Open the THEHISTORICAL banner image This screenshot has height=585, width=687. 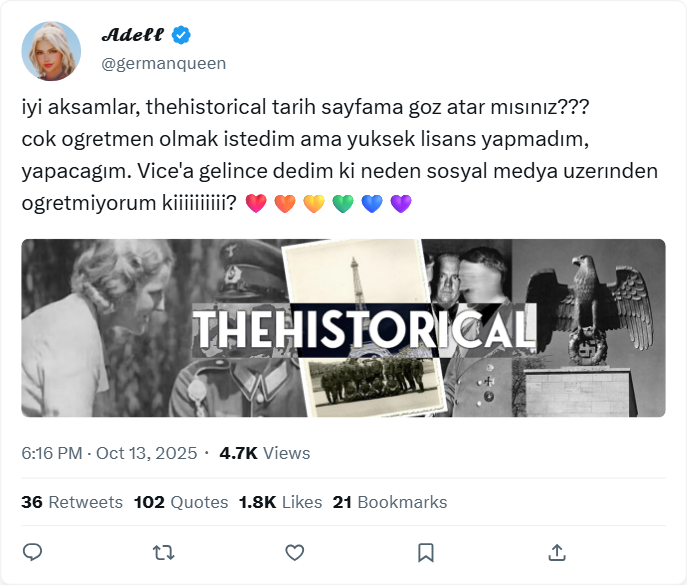[x=344, y=328]
